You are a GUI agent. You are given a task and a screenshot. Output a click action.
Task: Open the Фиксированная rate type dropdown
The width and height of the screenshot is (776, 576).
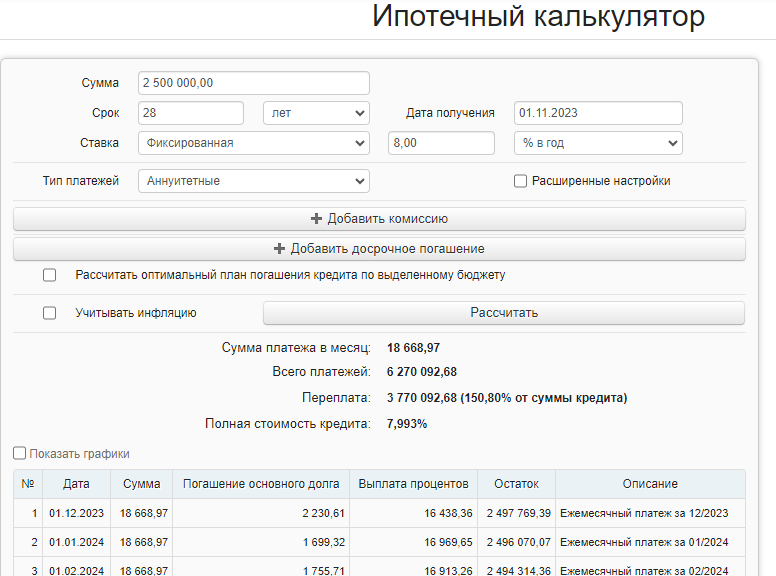pos(253,143)
